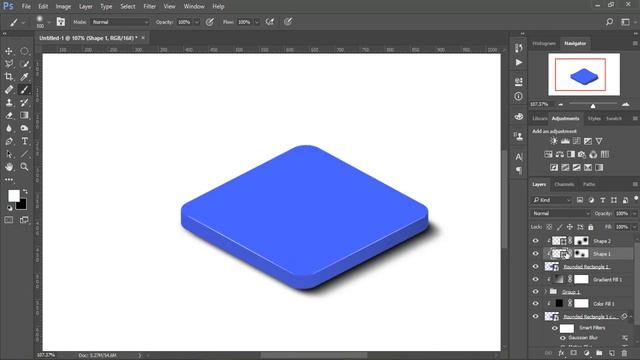Select the Sponge tool
Screen dimensions: 640x360
click(x=24, y=128)
